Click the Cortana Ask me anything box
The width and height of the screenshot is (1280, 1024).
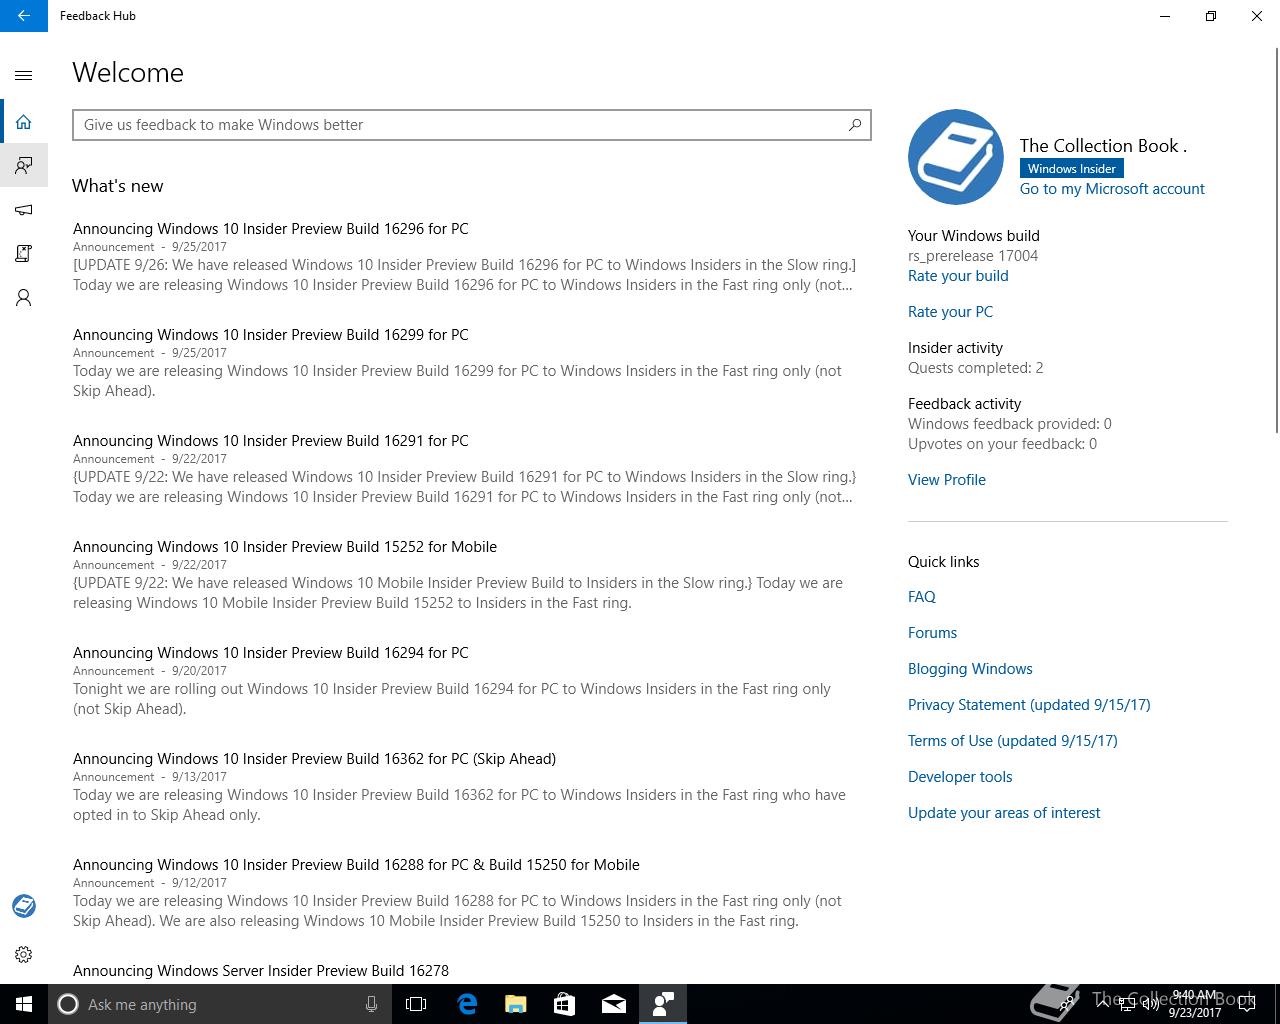pyautogui.click(x=218, y=1004)
